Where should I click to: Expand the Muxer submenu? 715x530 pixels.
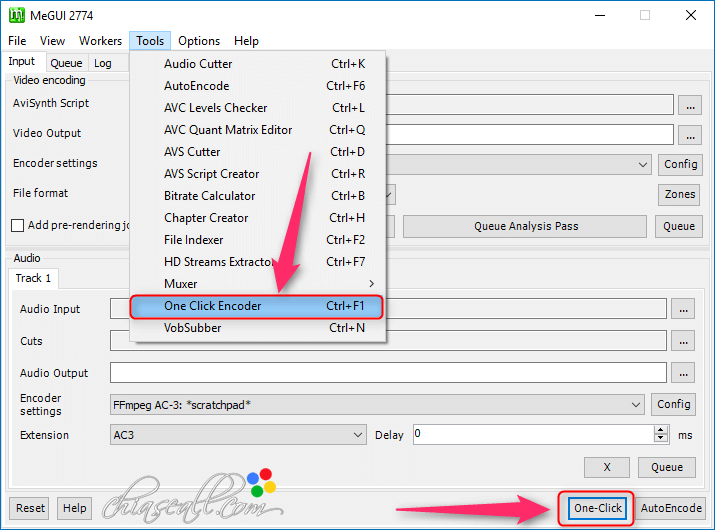pos(258,284)
